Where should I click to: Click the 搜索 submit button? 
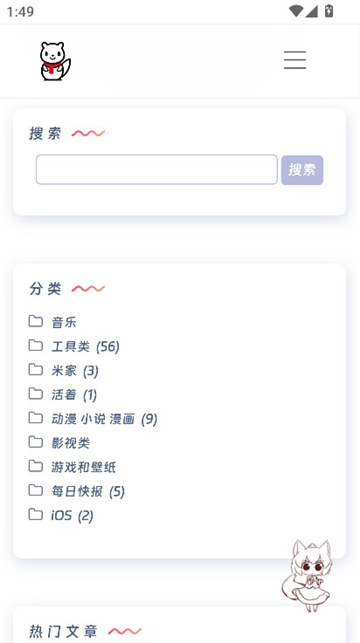[x=302, y=170]
